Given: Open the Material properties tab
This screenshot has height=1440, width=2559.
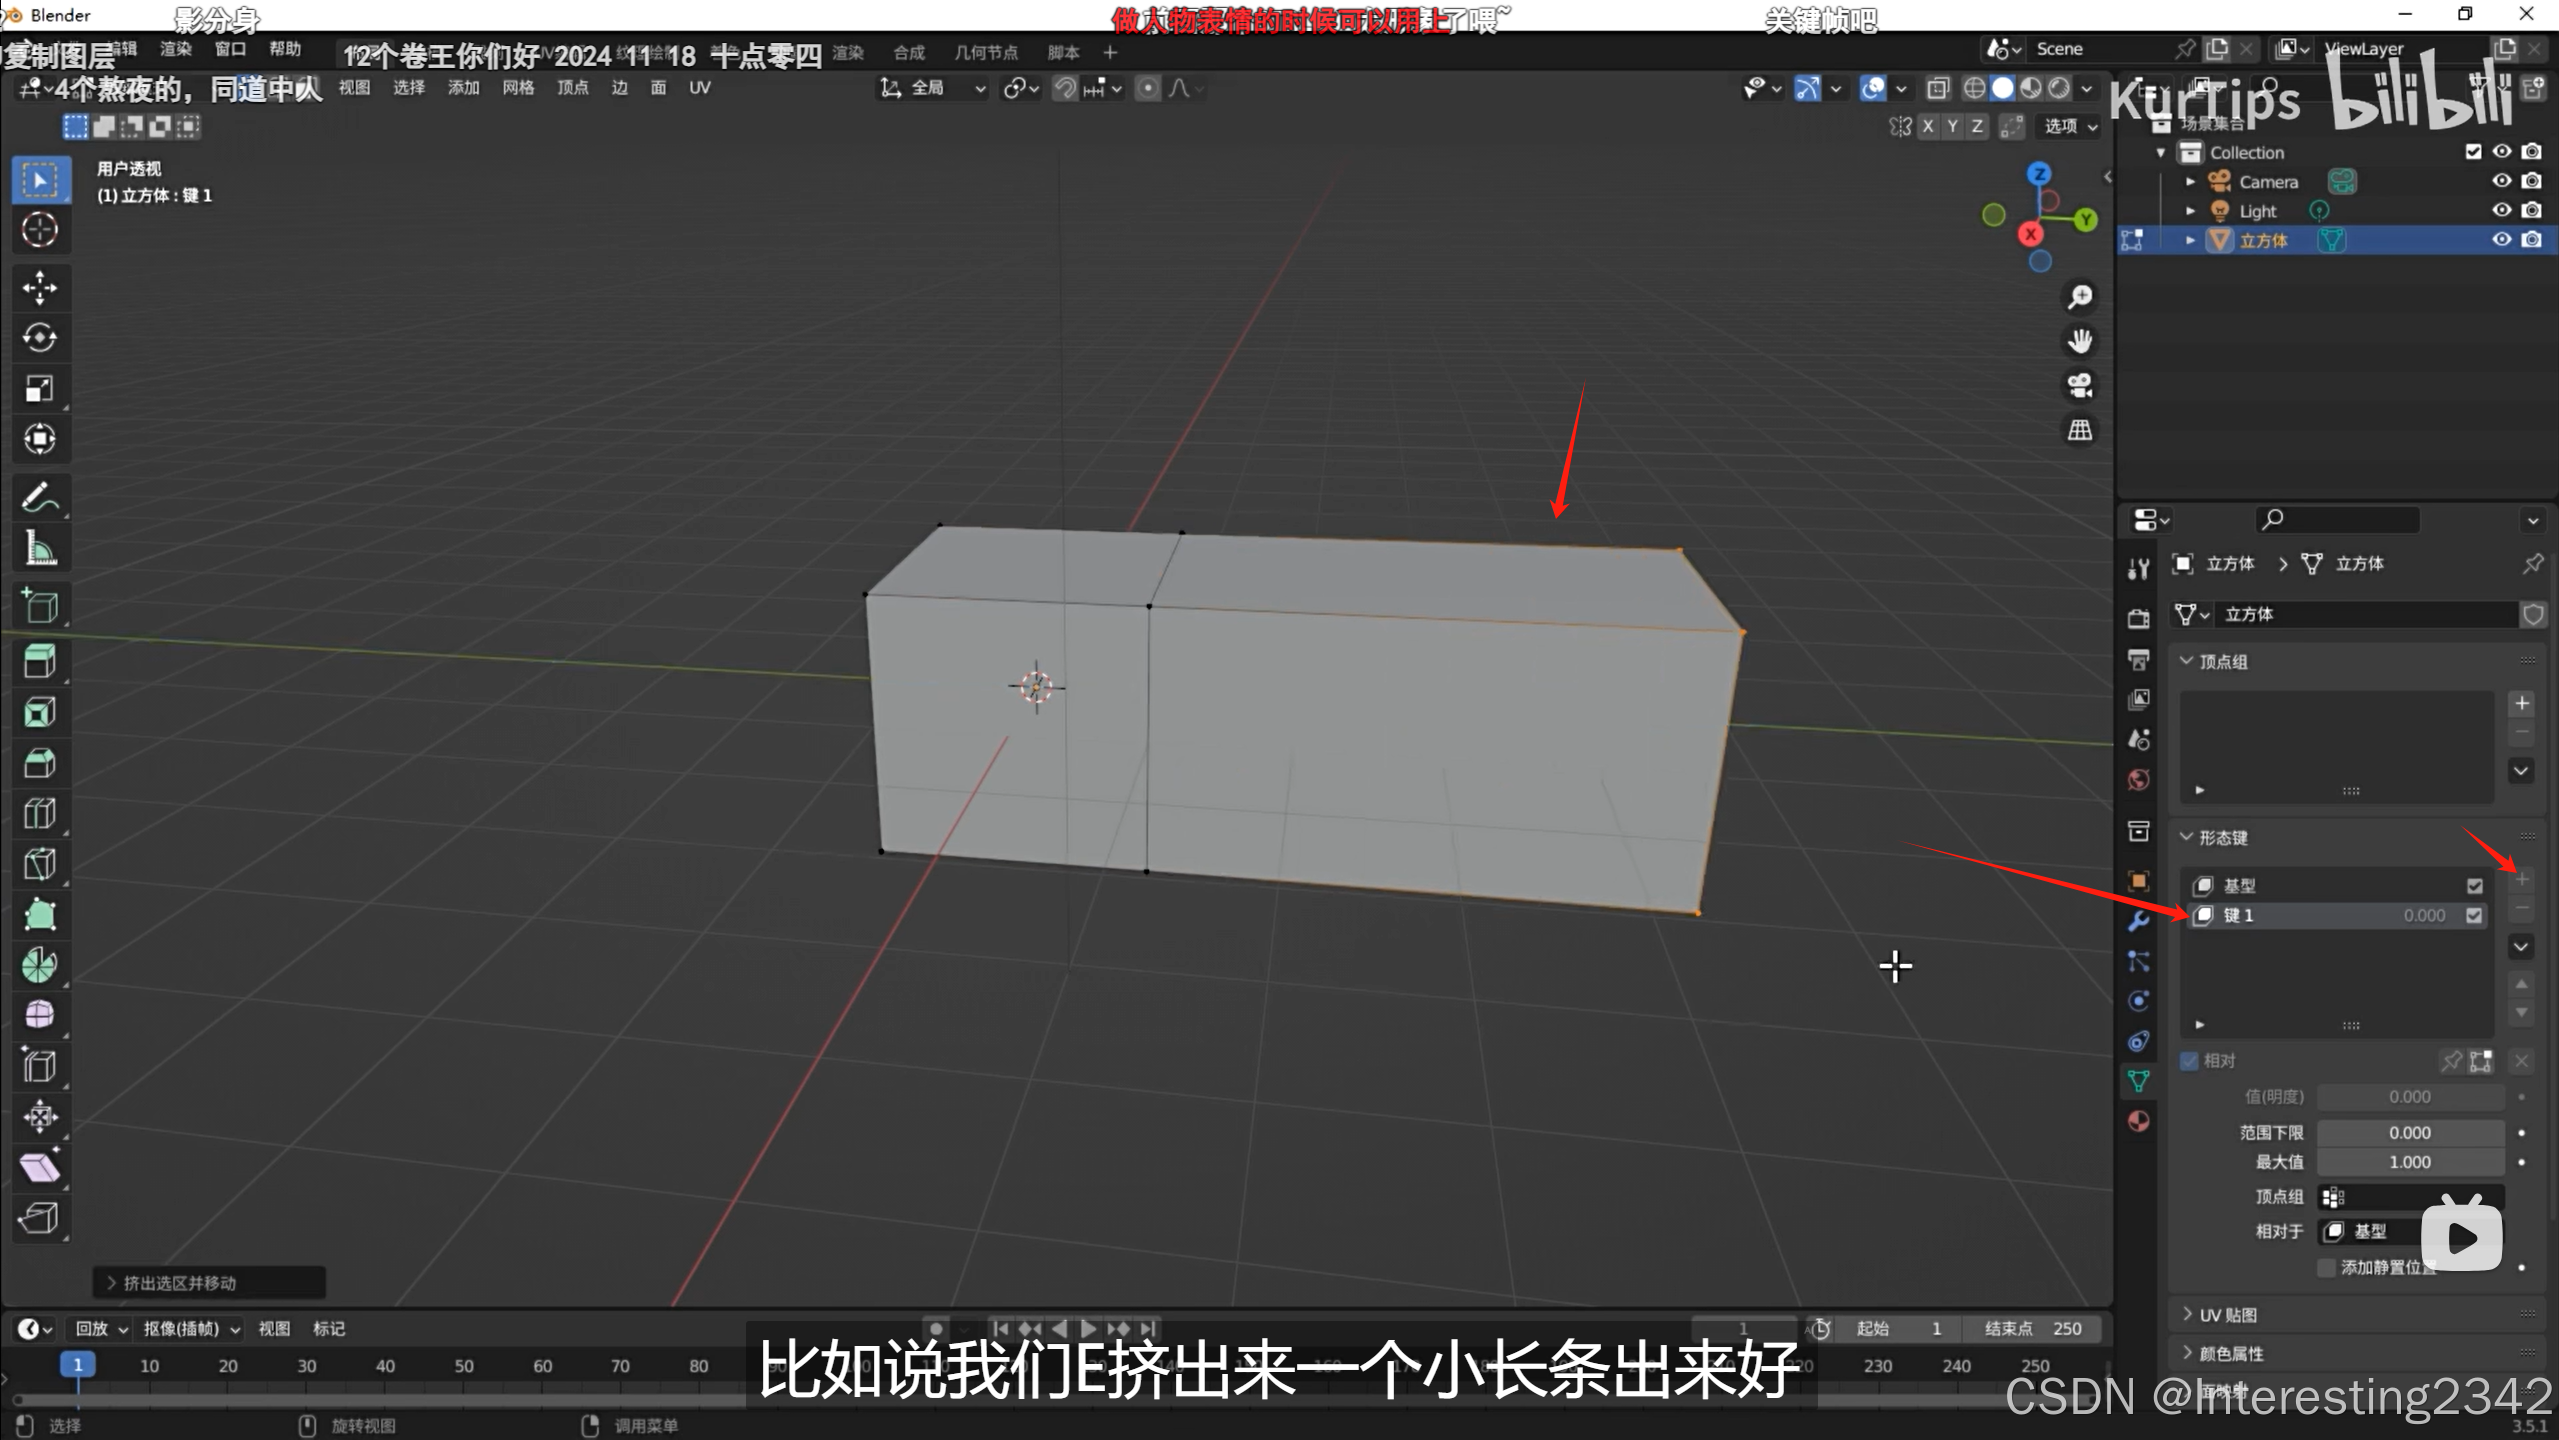Looking at the screenshot, I should coord(2138,1121).
